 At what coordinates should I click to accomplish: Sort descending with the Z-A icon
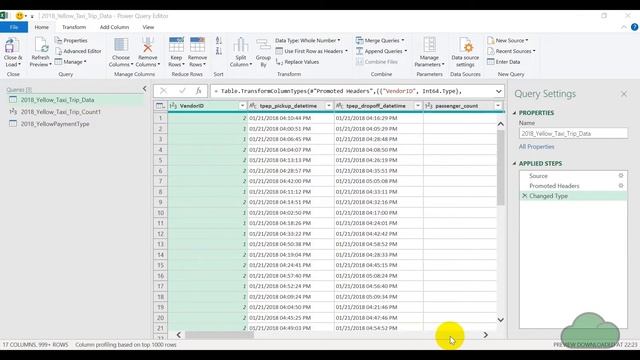coord(219,51)
